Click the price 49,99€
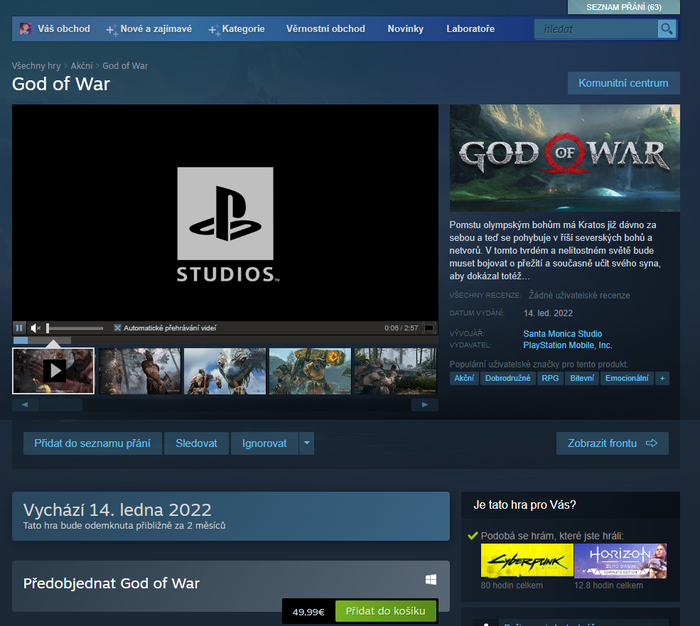Viewport: 700px width, 626px height. [x=308, y=612]
